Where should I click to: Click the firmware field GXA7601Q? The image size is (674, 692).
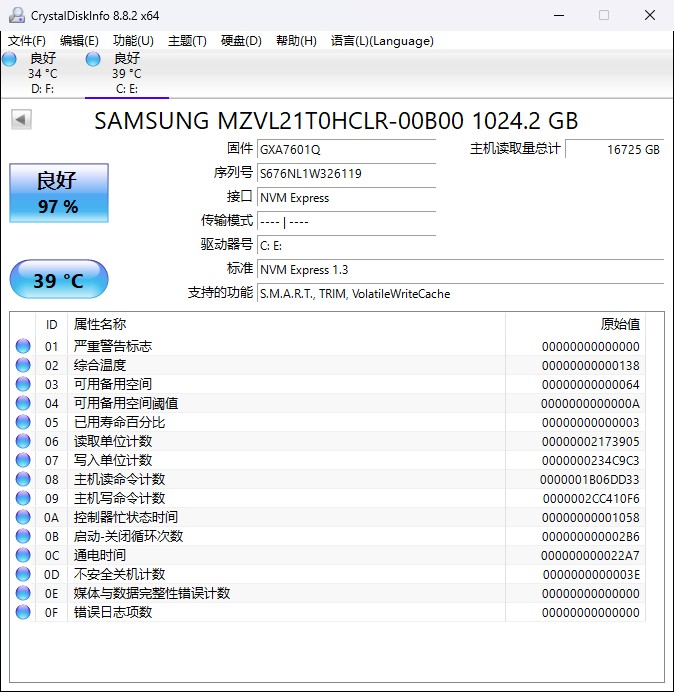(346, 149)
